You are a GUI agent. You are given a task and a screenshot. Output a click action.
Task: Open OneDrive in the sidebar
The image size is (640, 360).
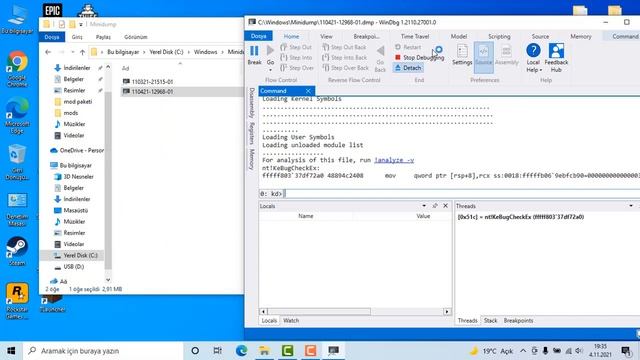[x=76, y=151]
